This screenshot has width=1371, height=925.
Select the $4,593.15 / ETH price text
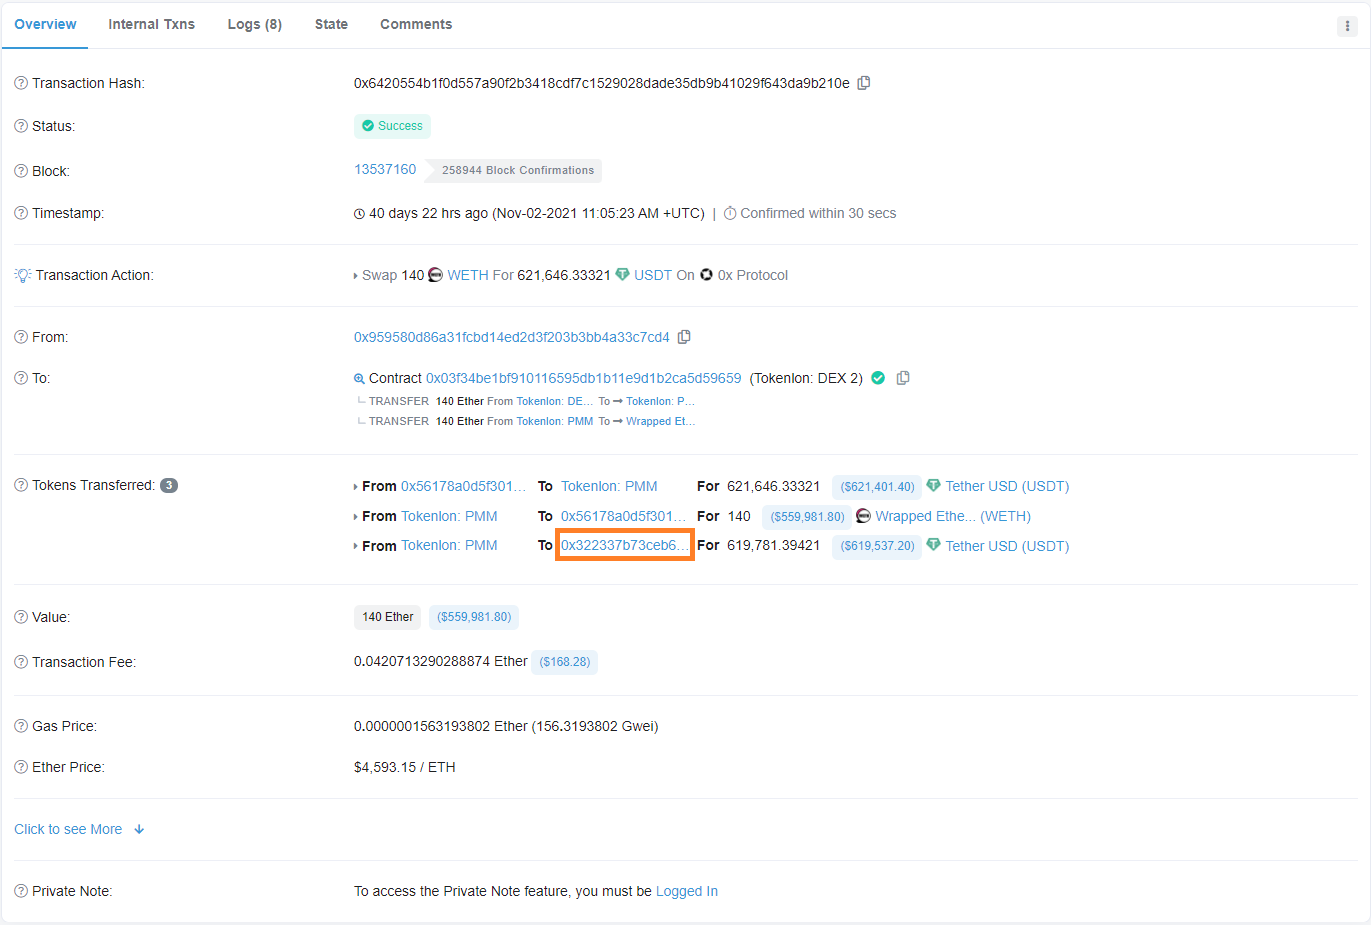[x=405, y=767]
